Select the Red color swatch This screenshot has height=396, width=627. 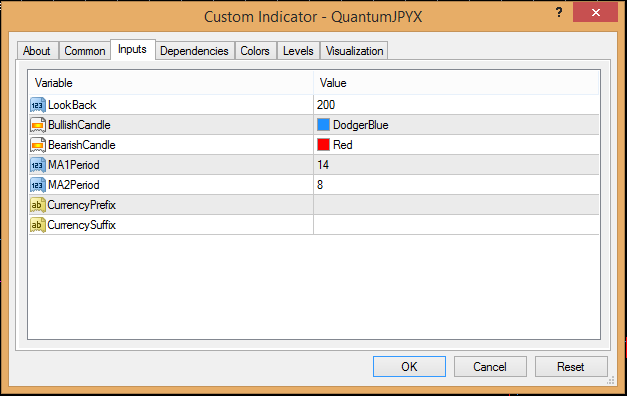point(323,145)
